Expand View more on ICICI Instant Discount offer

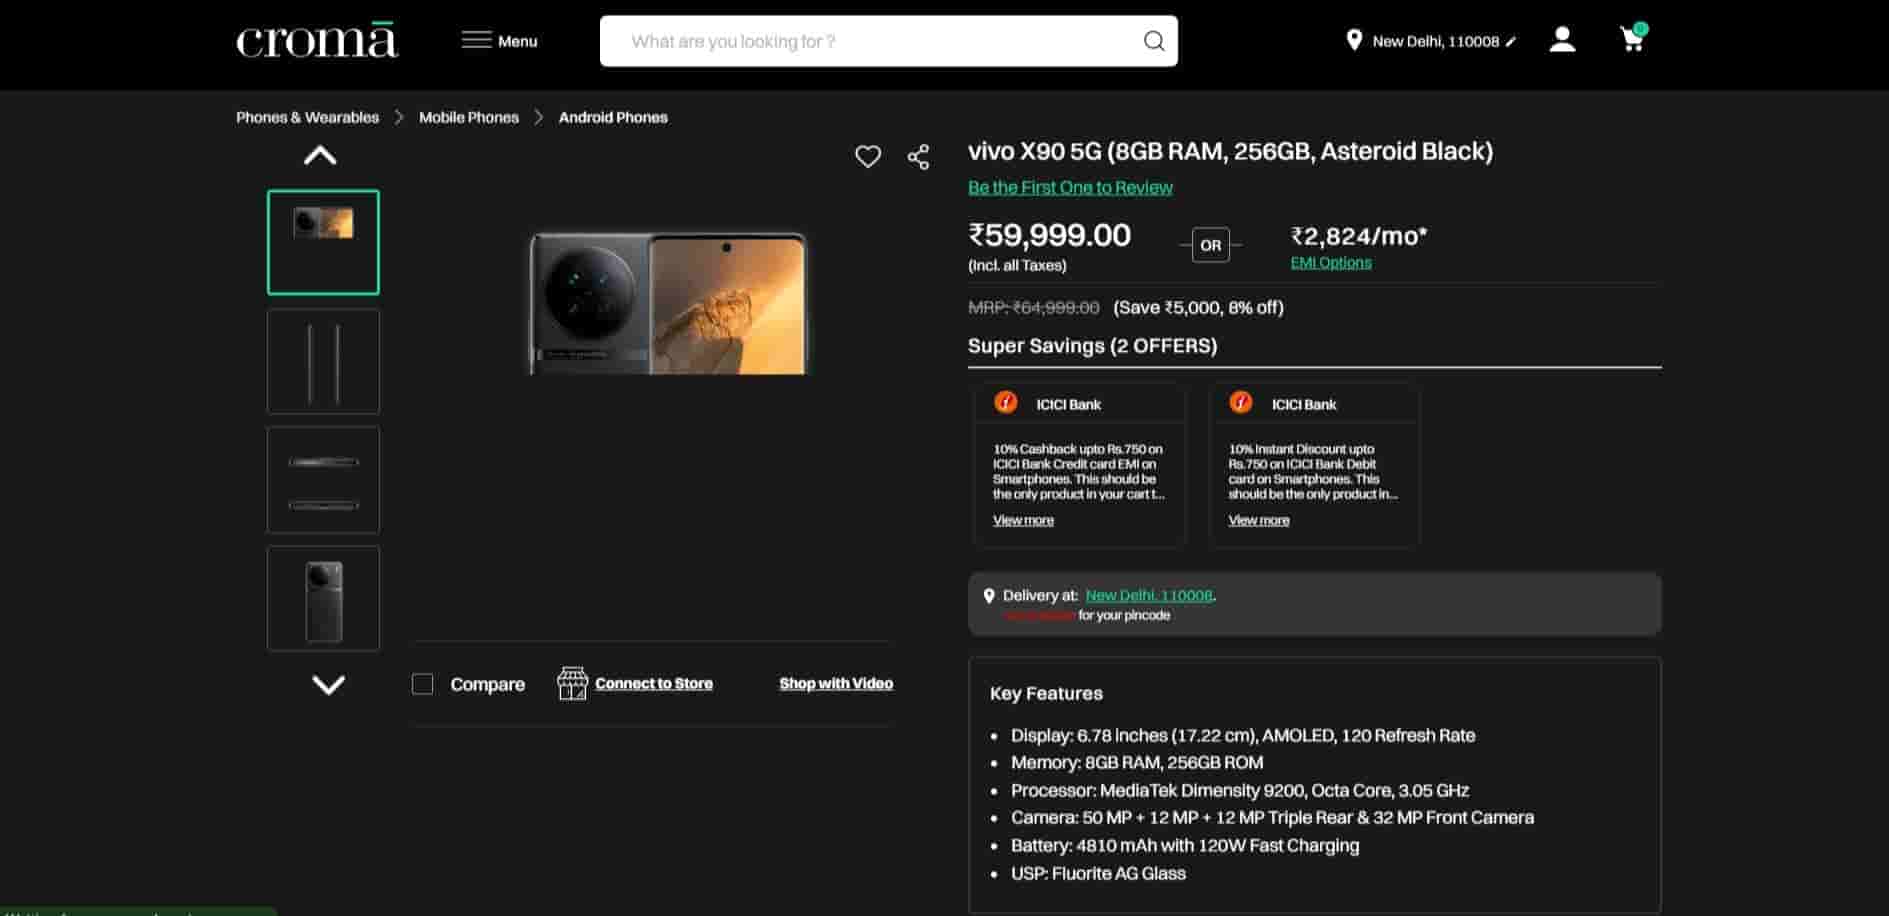tap(1258, 520)
